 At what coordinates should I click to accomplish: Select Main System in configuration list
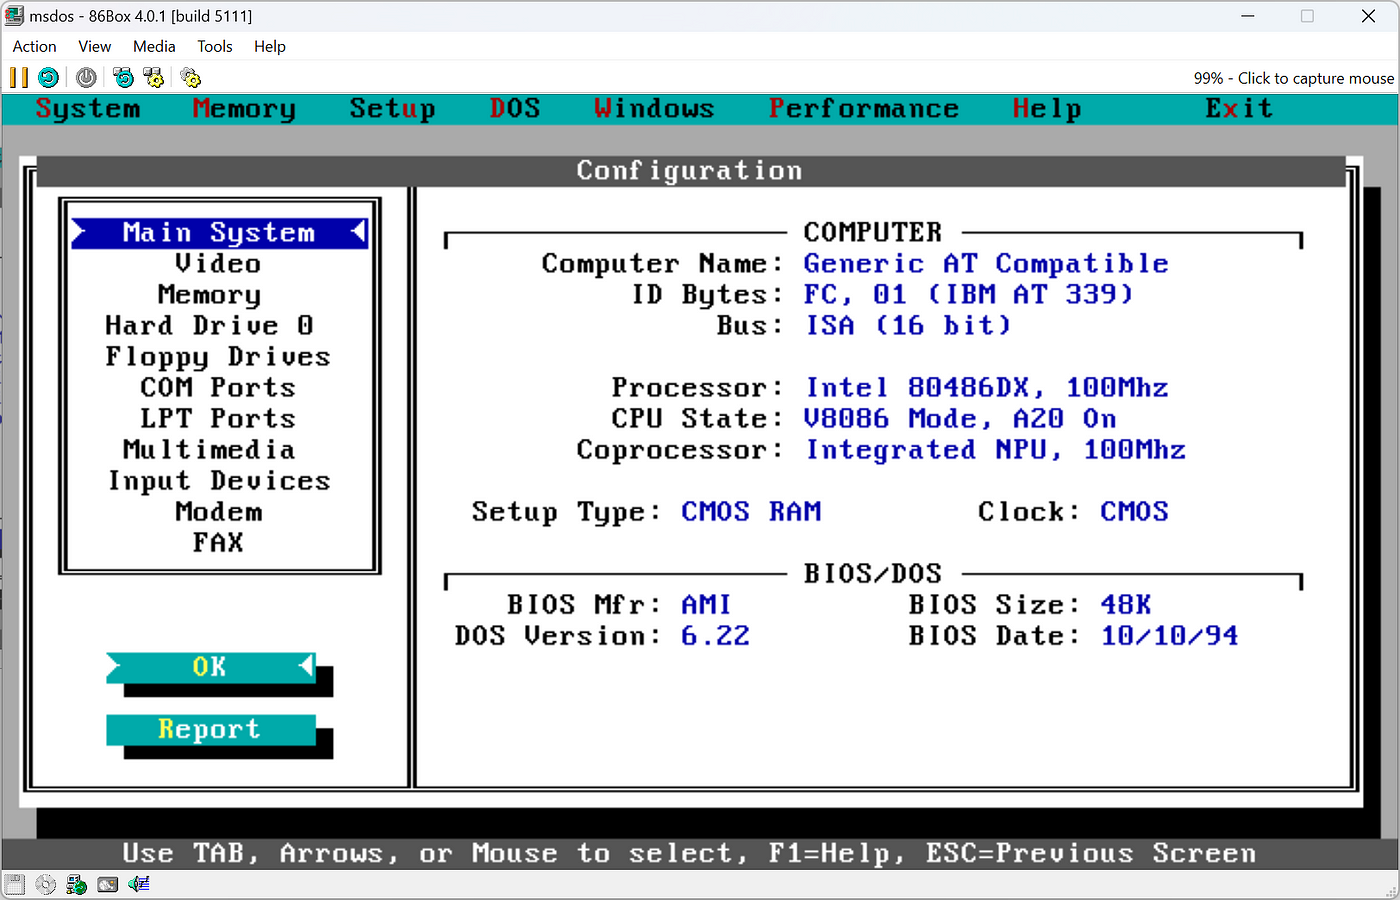point(219,232)
